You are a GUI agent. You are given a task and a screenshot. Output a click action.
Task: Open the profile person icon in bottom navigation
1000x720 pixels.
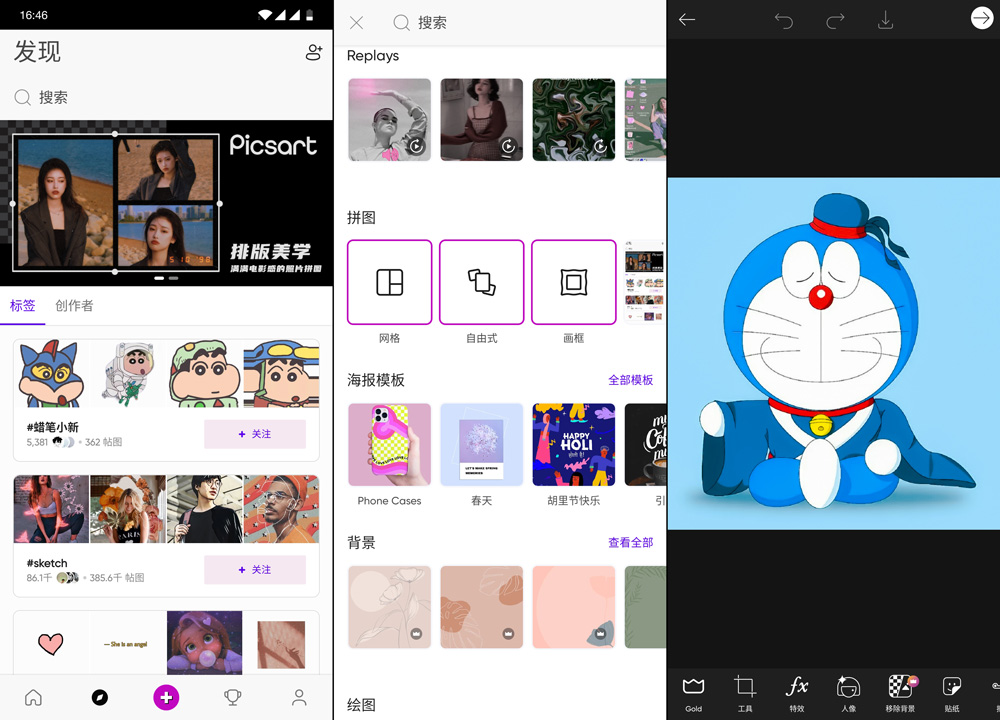[299, 698]
